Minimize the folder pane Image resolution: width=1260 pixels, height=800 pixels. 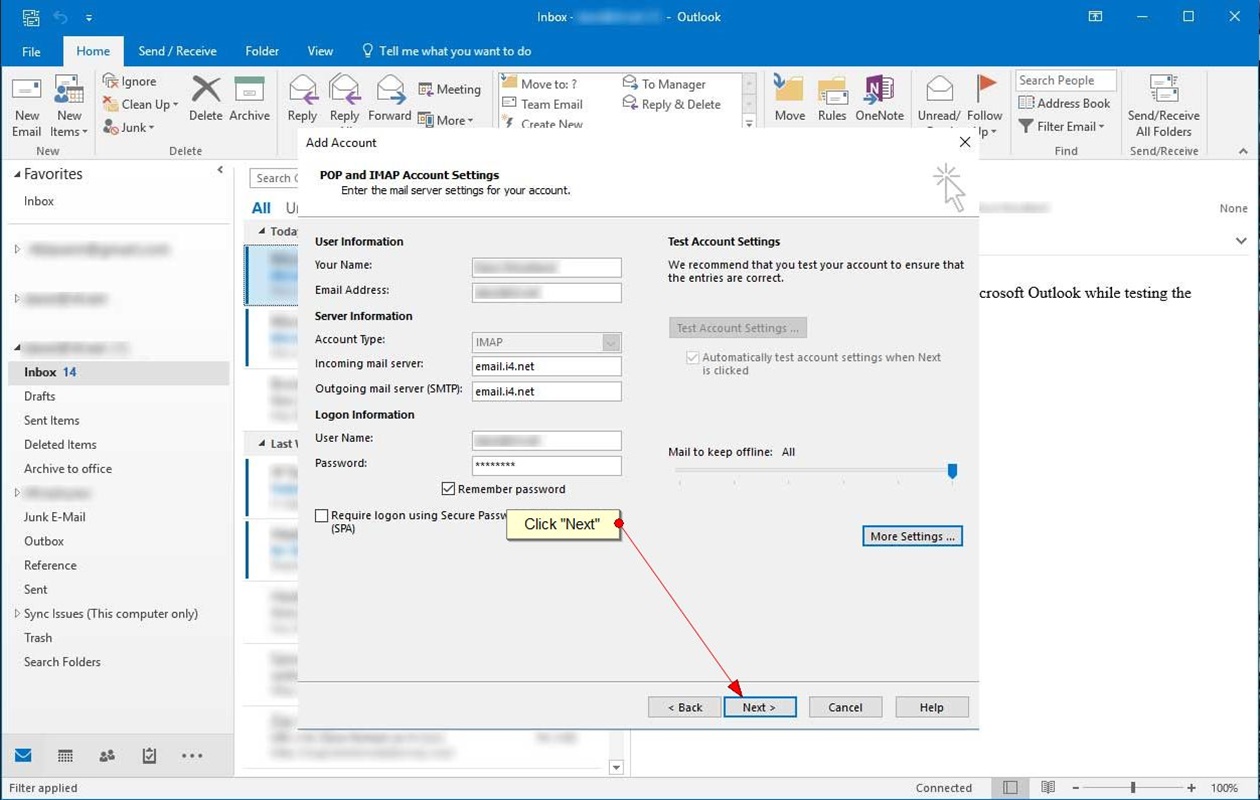221,171
